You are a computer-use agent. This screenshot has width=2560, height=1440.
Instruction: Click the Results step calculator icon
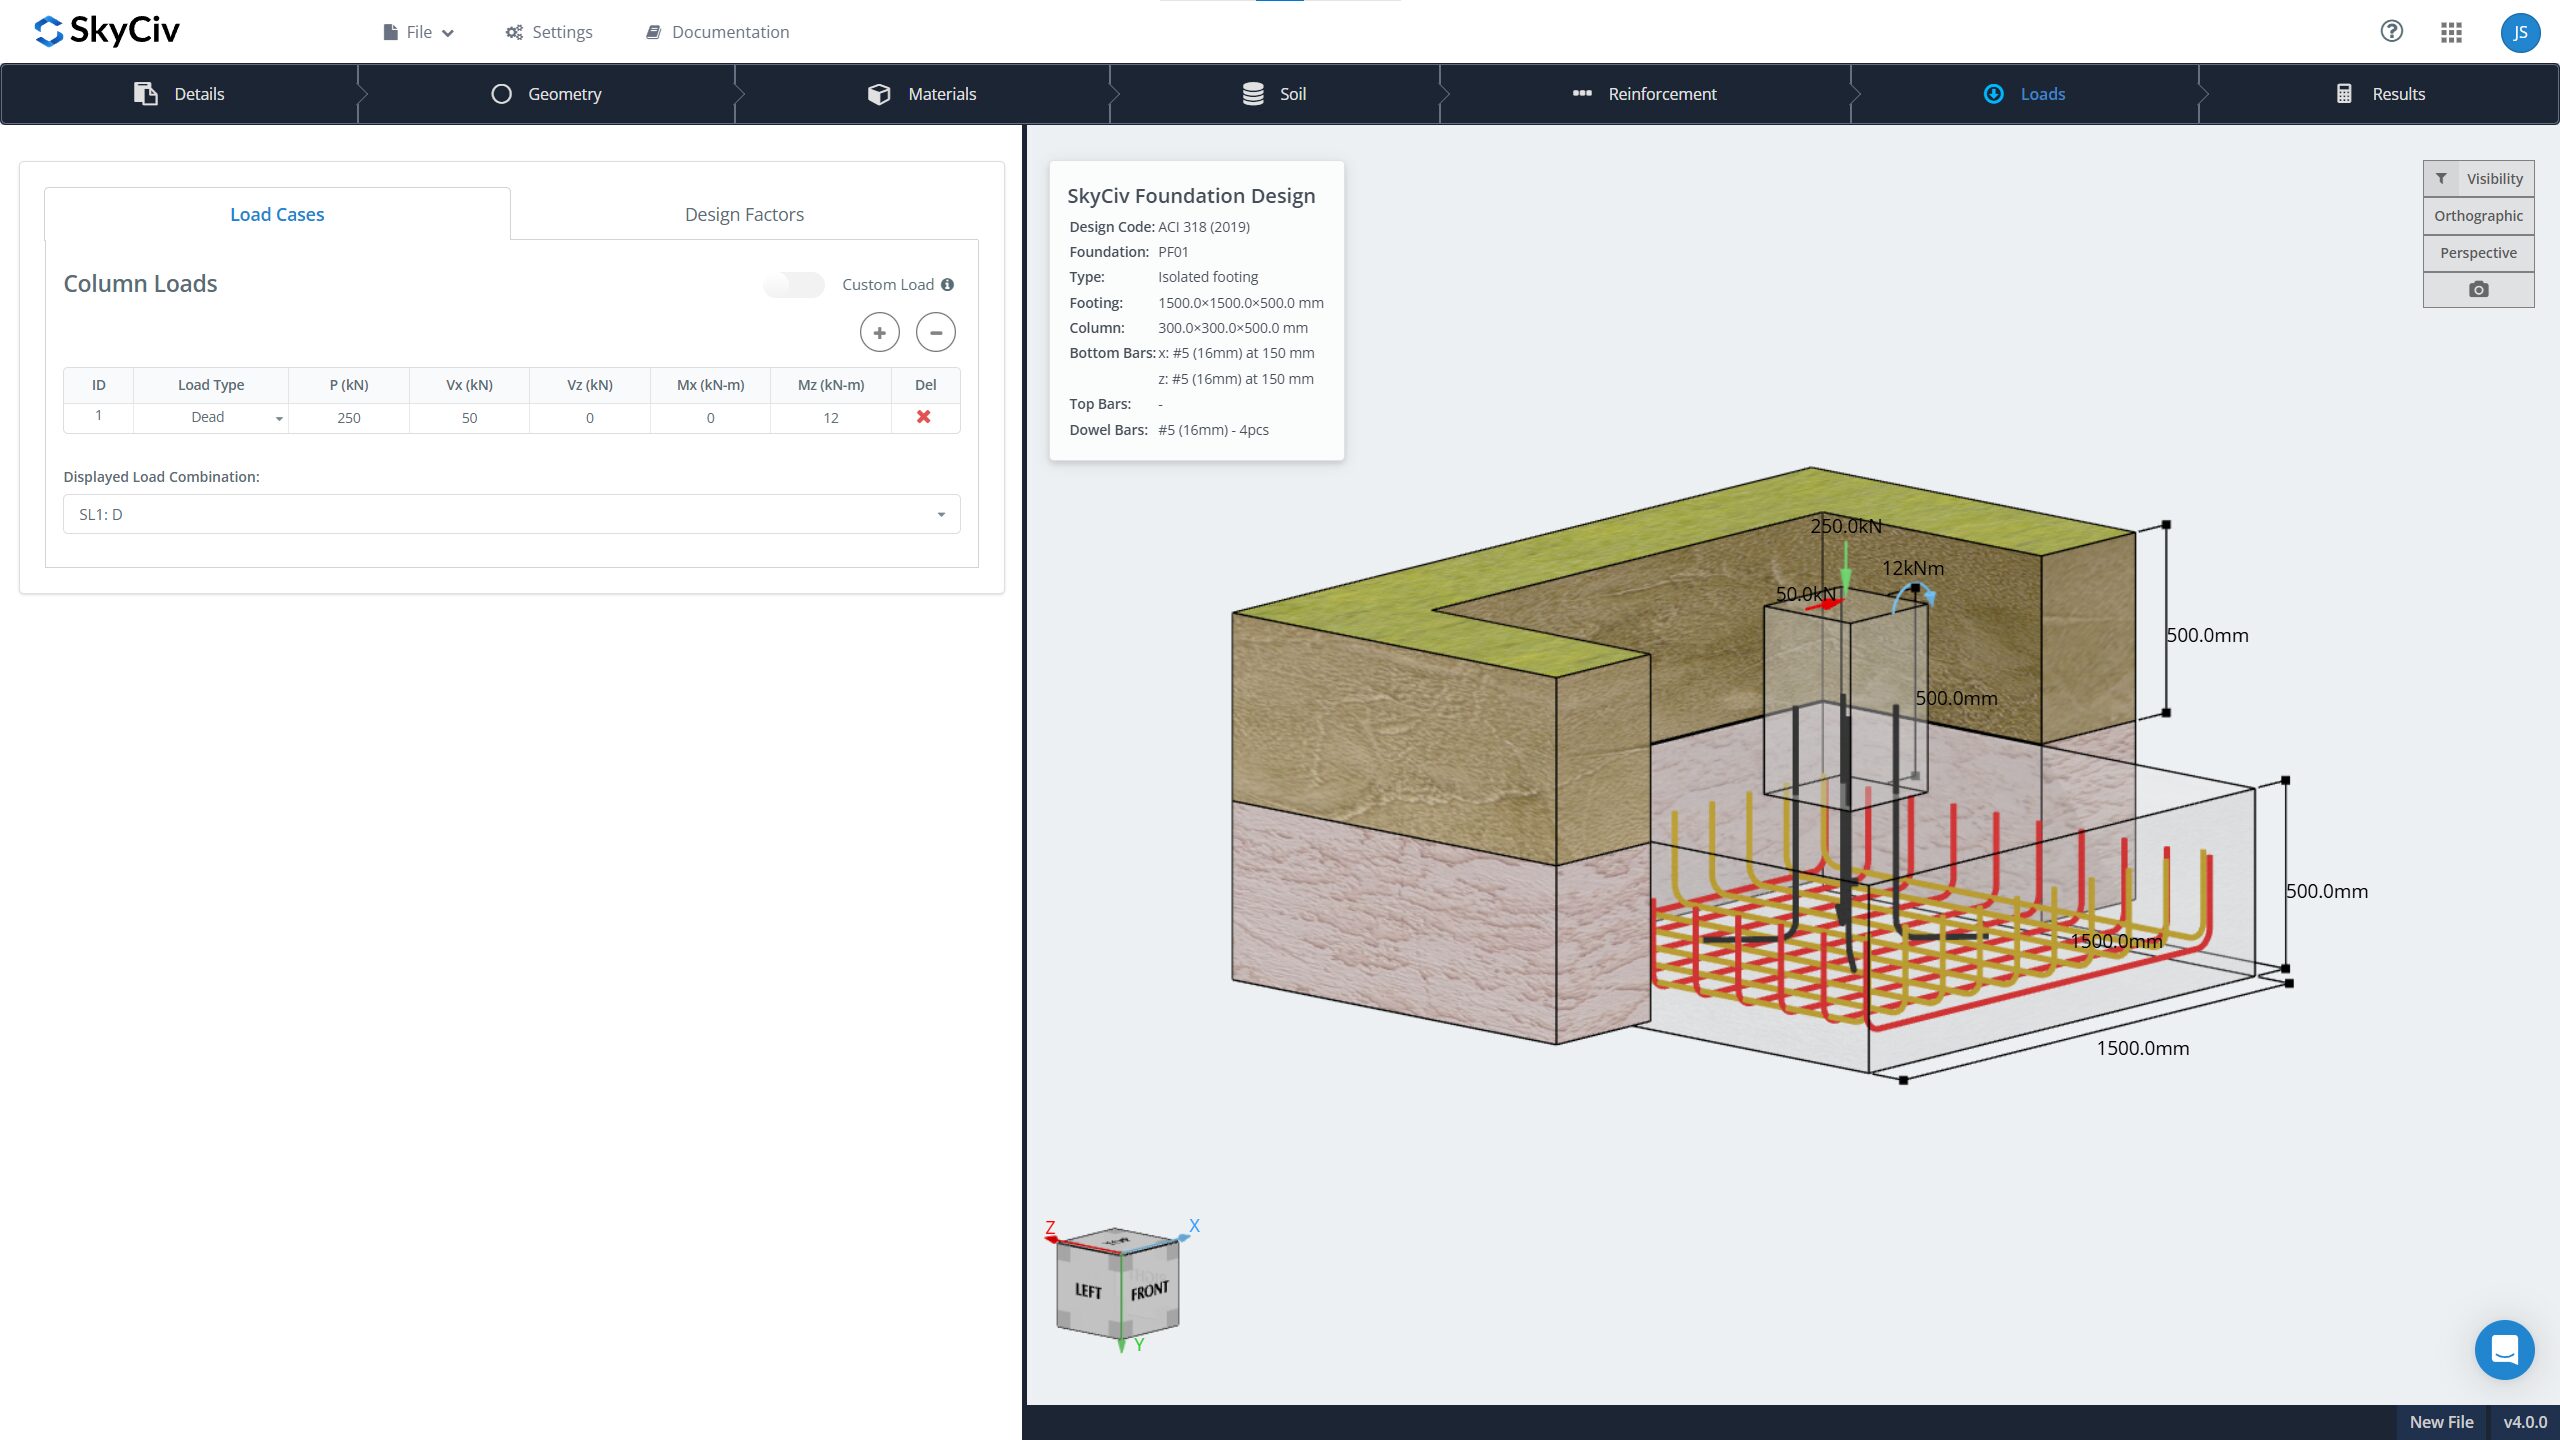(x=2344, y=94)
